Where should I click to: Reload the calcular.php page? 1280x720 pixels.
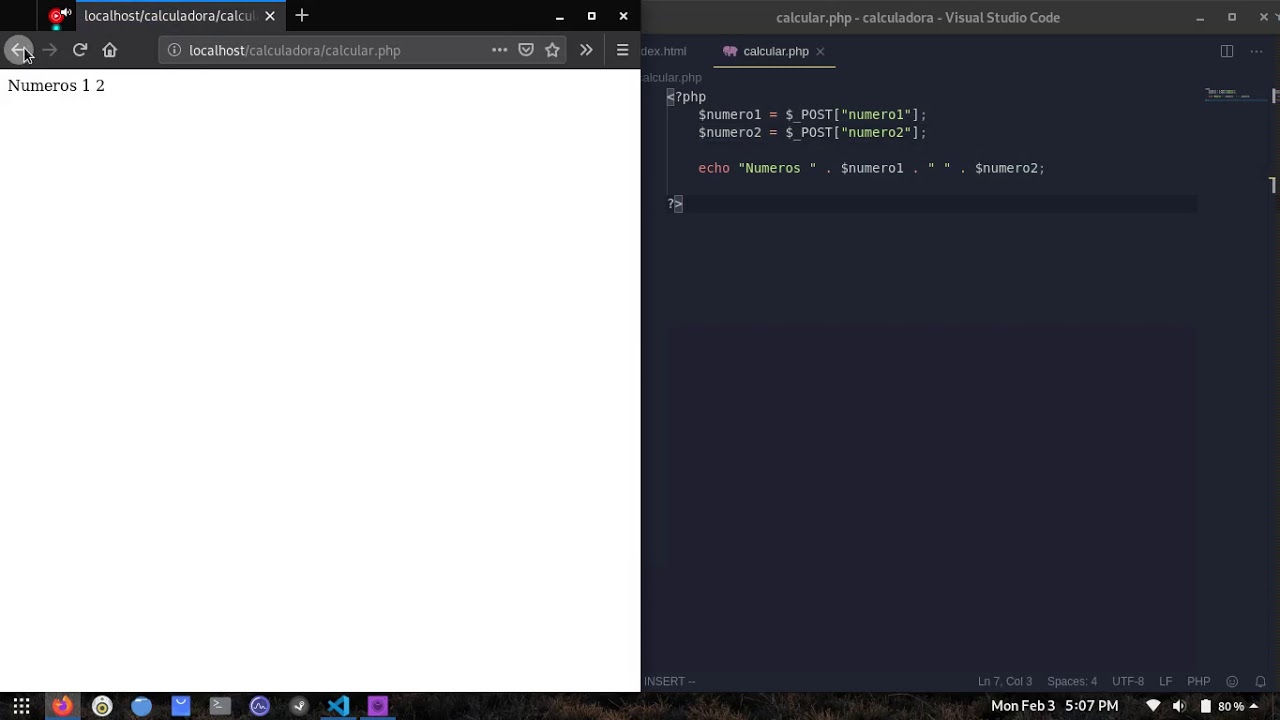(80, 50)
